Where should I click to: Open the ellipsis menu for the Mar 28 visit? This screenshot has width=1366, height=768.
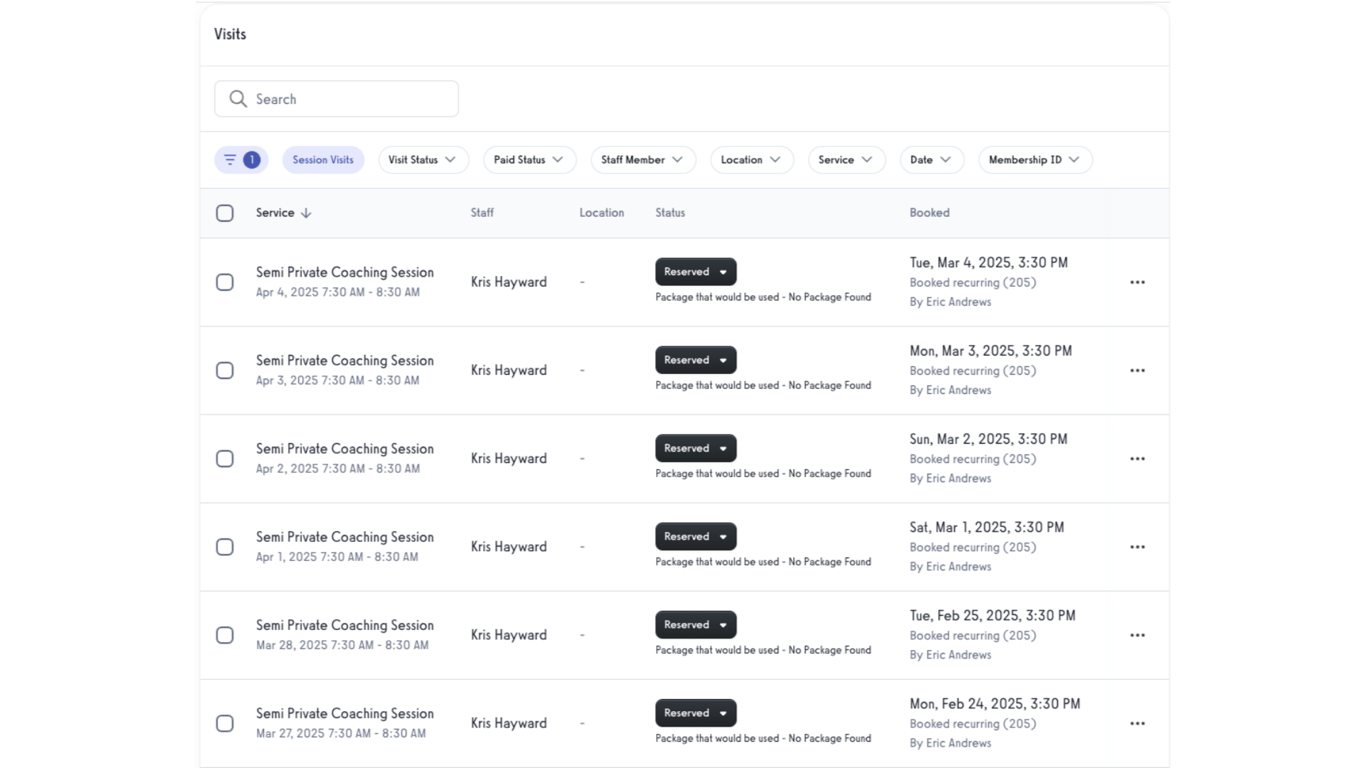(x=1137, y=634)
